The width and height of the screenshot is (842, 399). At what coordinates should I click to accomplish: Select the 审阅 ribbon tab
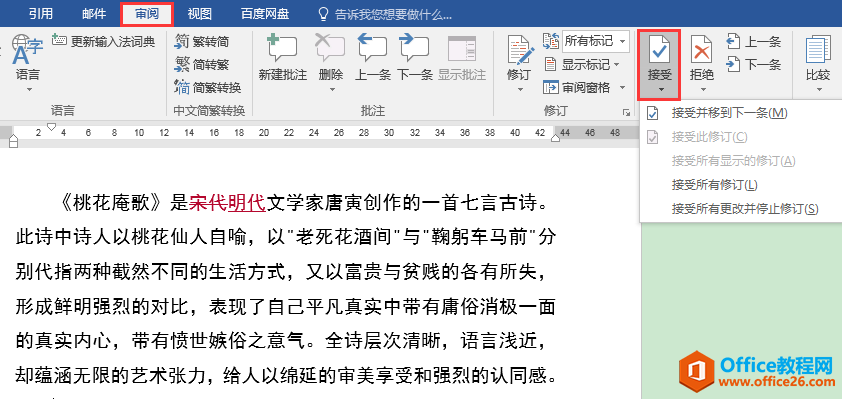pyautogui.click(x=147, y=14)
